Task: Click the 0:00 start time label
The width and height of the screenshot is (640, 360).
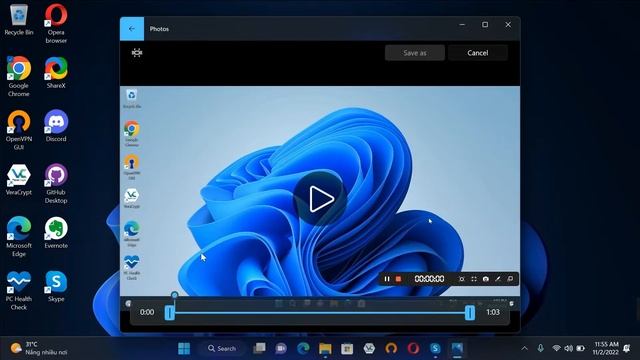Action: [147, 312]
